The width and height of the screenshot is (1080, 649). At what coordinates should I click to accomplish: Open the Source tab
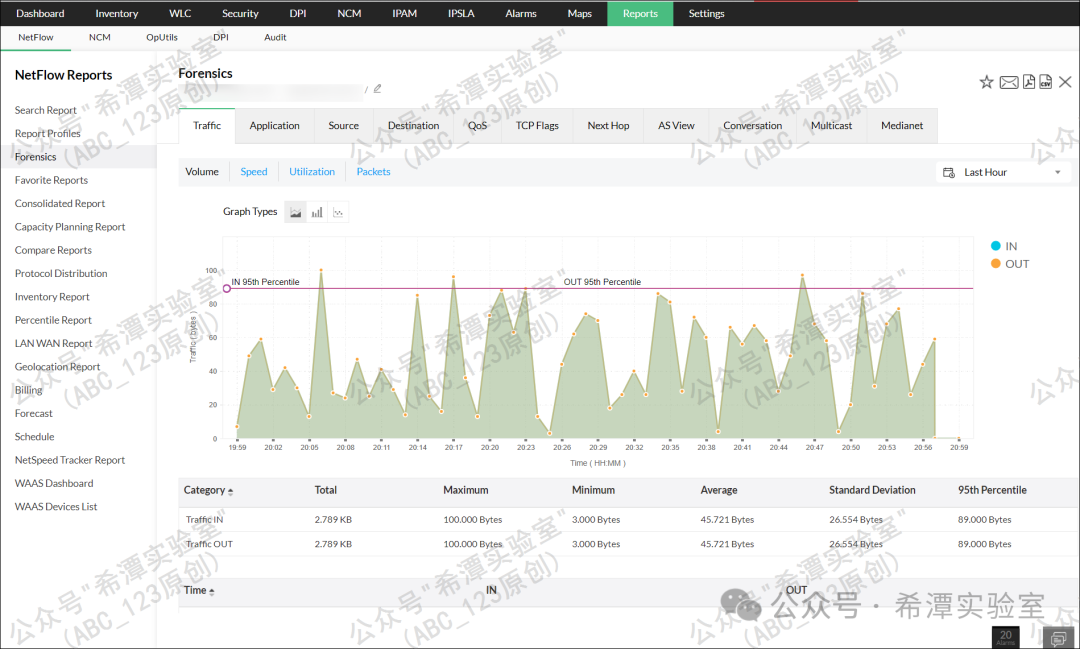pyautogui.click(x=343, y=125)
